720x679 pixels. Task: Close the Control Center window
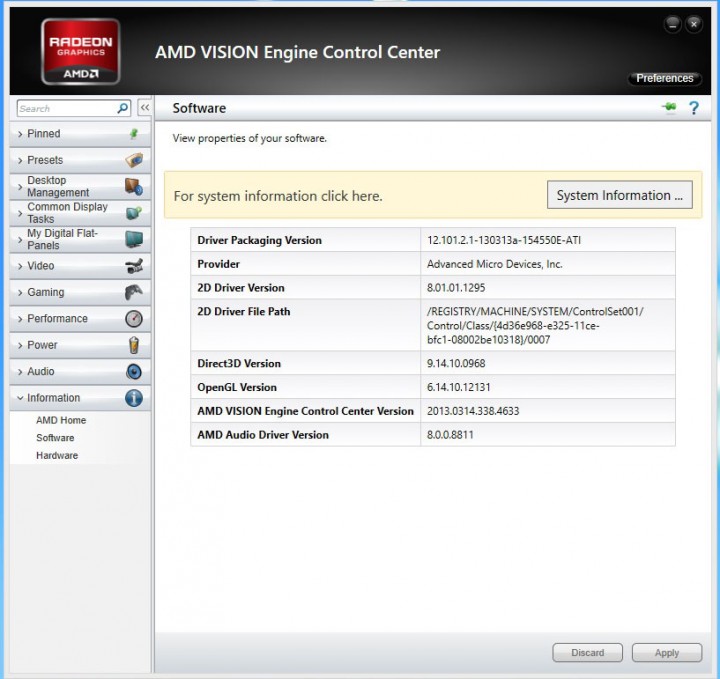(694, 24)
